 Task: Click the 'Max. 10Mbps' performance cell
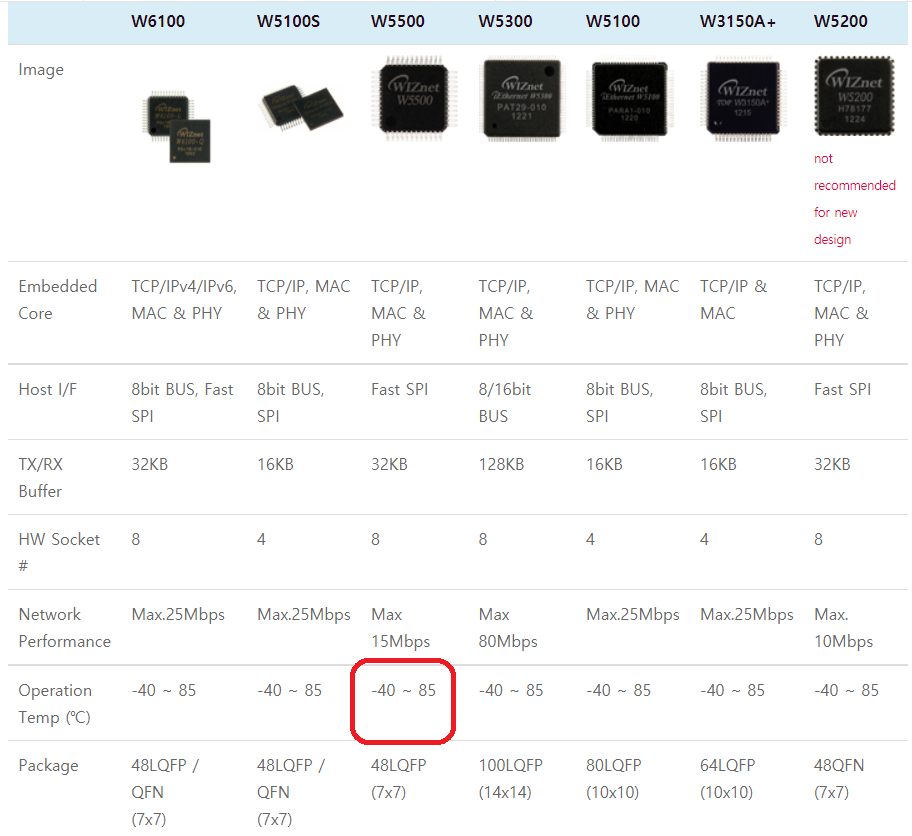[843, 628]
